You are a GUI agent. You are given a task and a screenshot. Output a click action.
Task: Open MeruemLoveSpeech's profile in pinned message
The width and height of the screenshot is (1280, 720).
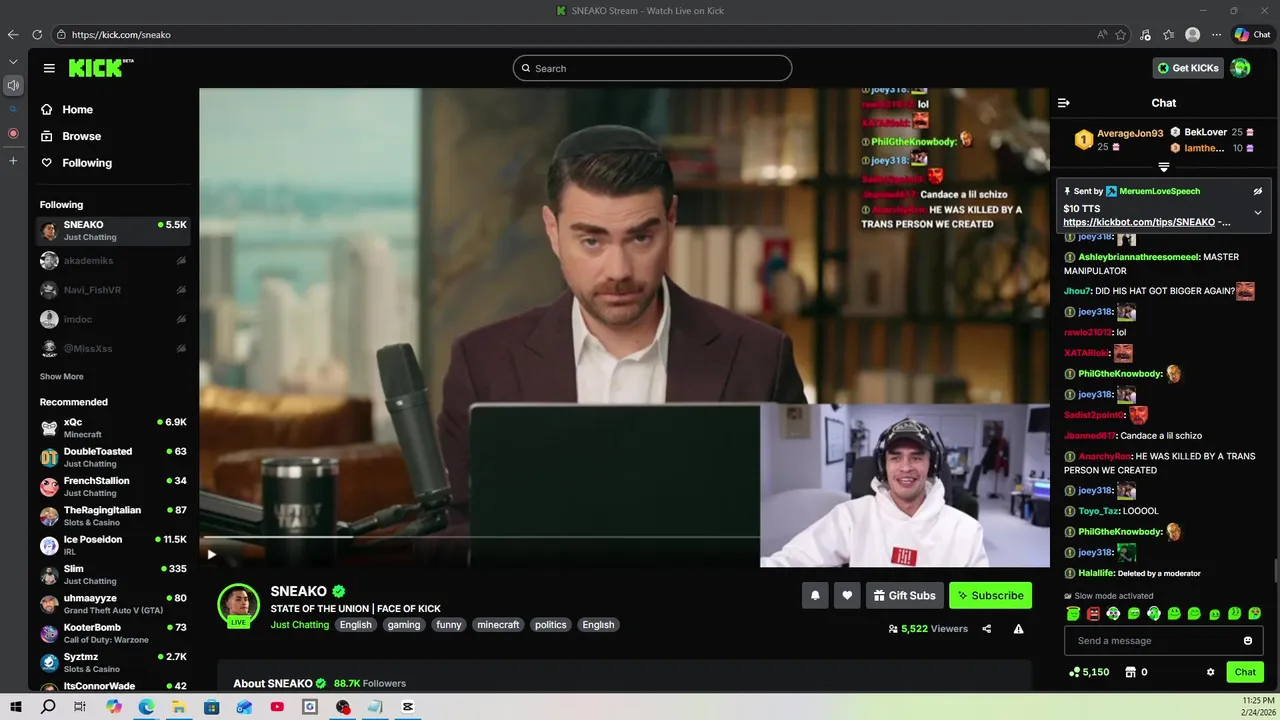coord(1160,191)
